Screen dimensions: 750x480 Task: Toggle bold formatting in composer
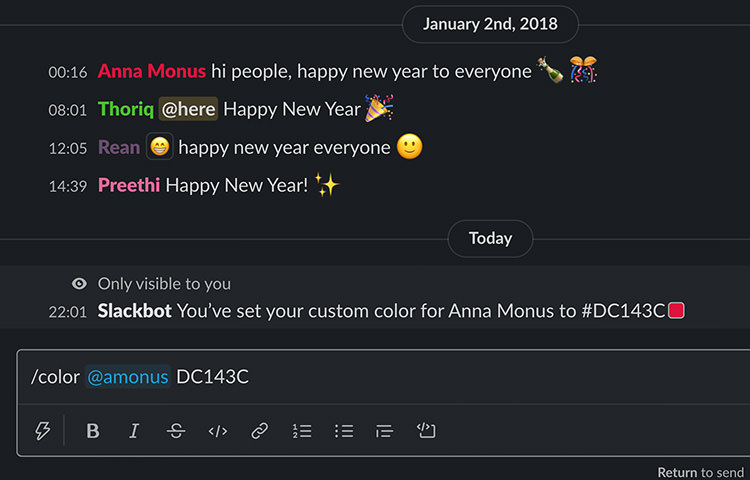click(x=93, y=431)
